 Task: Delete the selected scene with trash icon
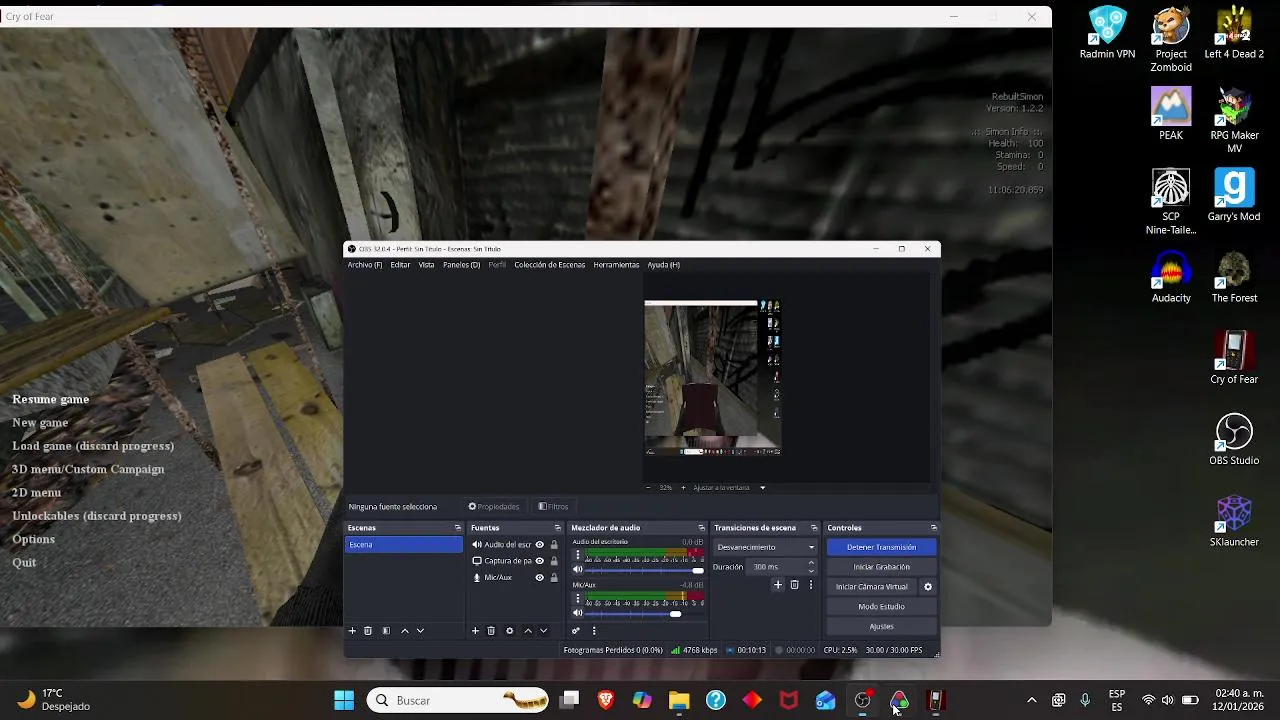tap(368, 631)
